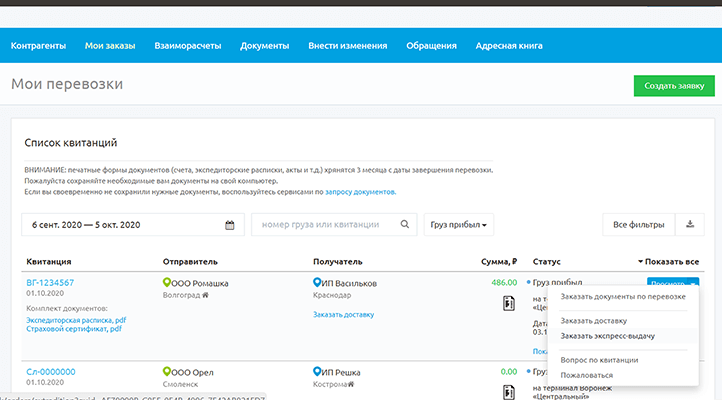
Task: Click green location pin by ООО Орел
Action: click(x=167, y=372)
